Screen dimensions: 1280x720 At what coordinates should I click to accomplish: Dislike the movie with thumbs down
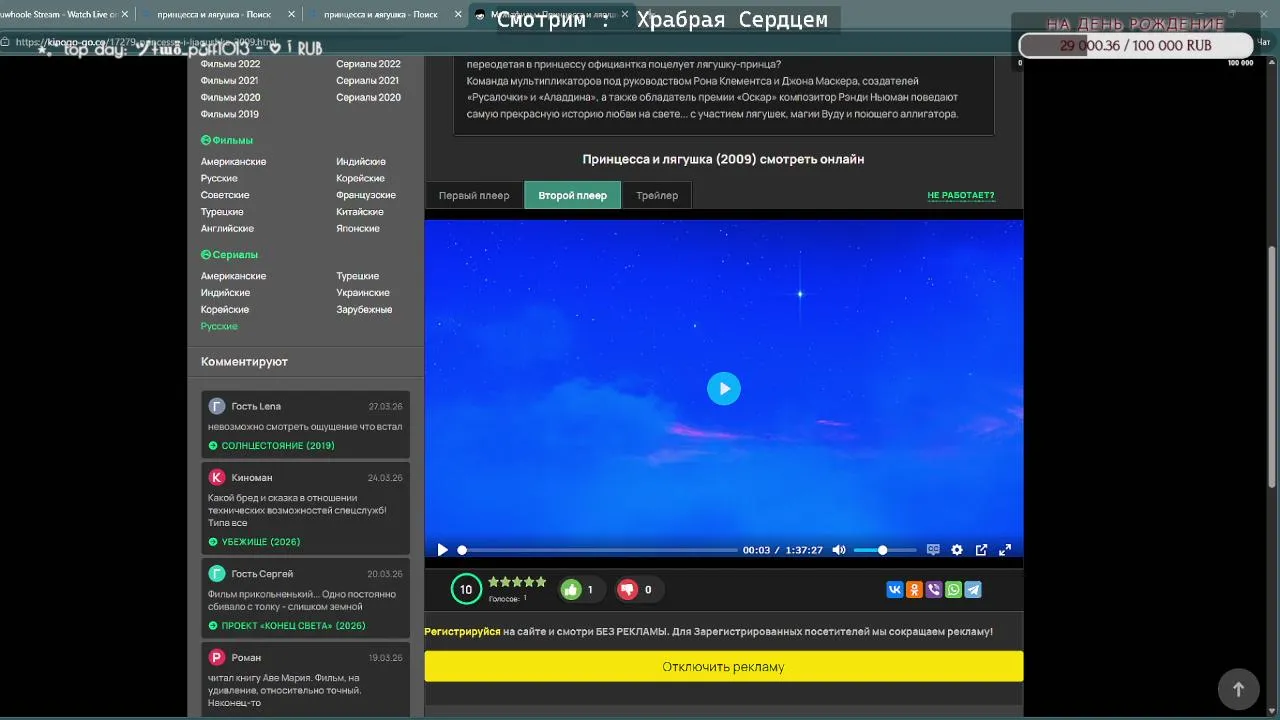click(x=628, y=590)
